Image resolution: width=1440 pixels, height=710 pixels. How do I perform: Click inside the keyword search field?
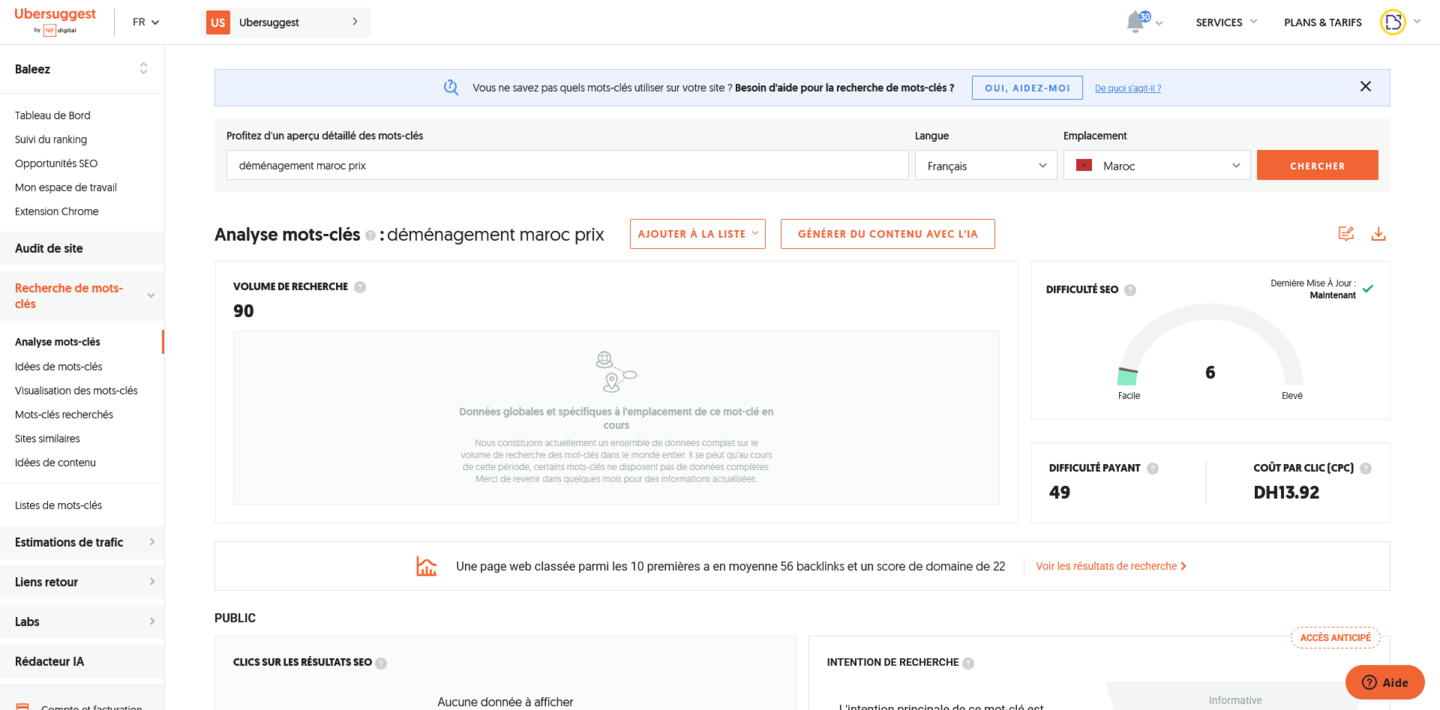click(560, 164)
